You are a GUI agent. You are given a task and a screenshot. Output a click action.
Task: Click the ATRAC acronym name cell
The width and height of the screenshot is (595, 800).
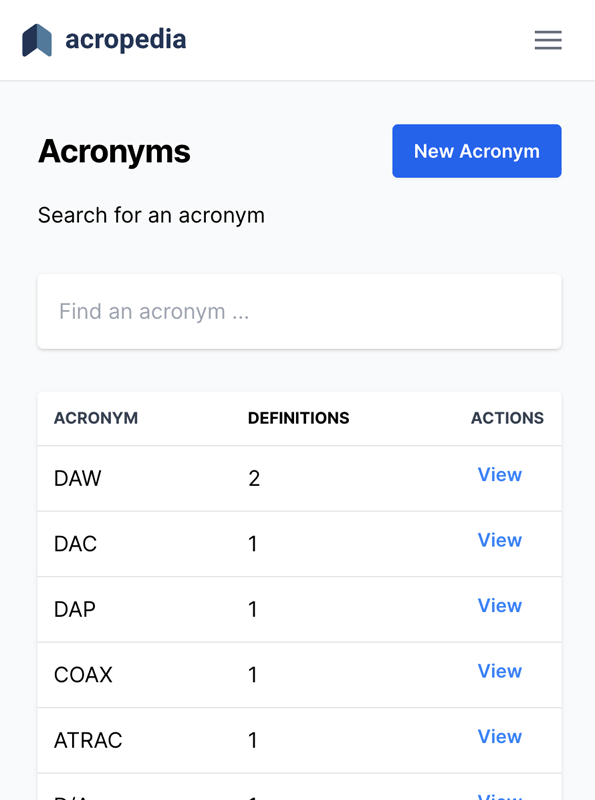[88, 740]
